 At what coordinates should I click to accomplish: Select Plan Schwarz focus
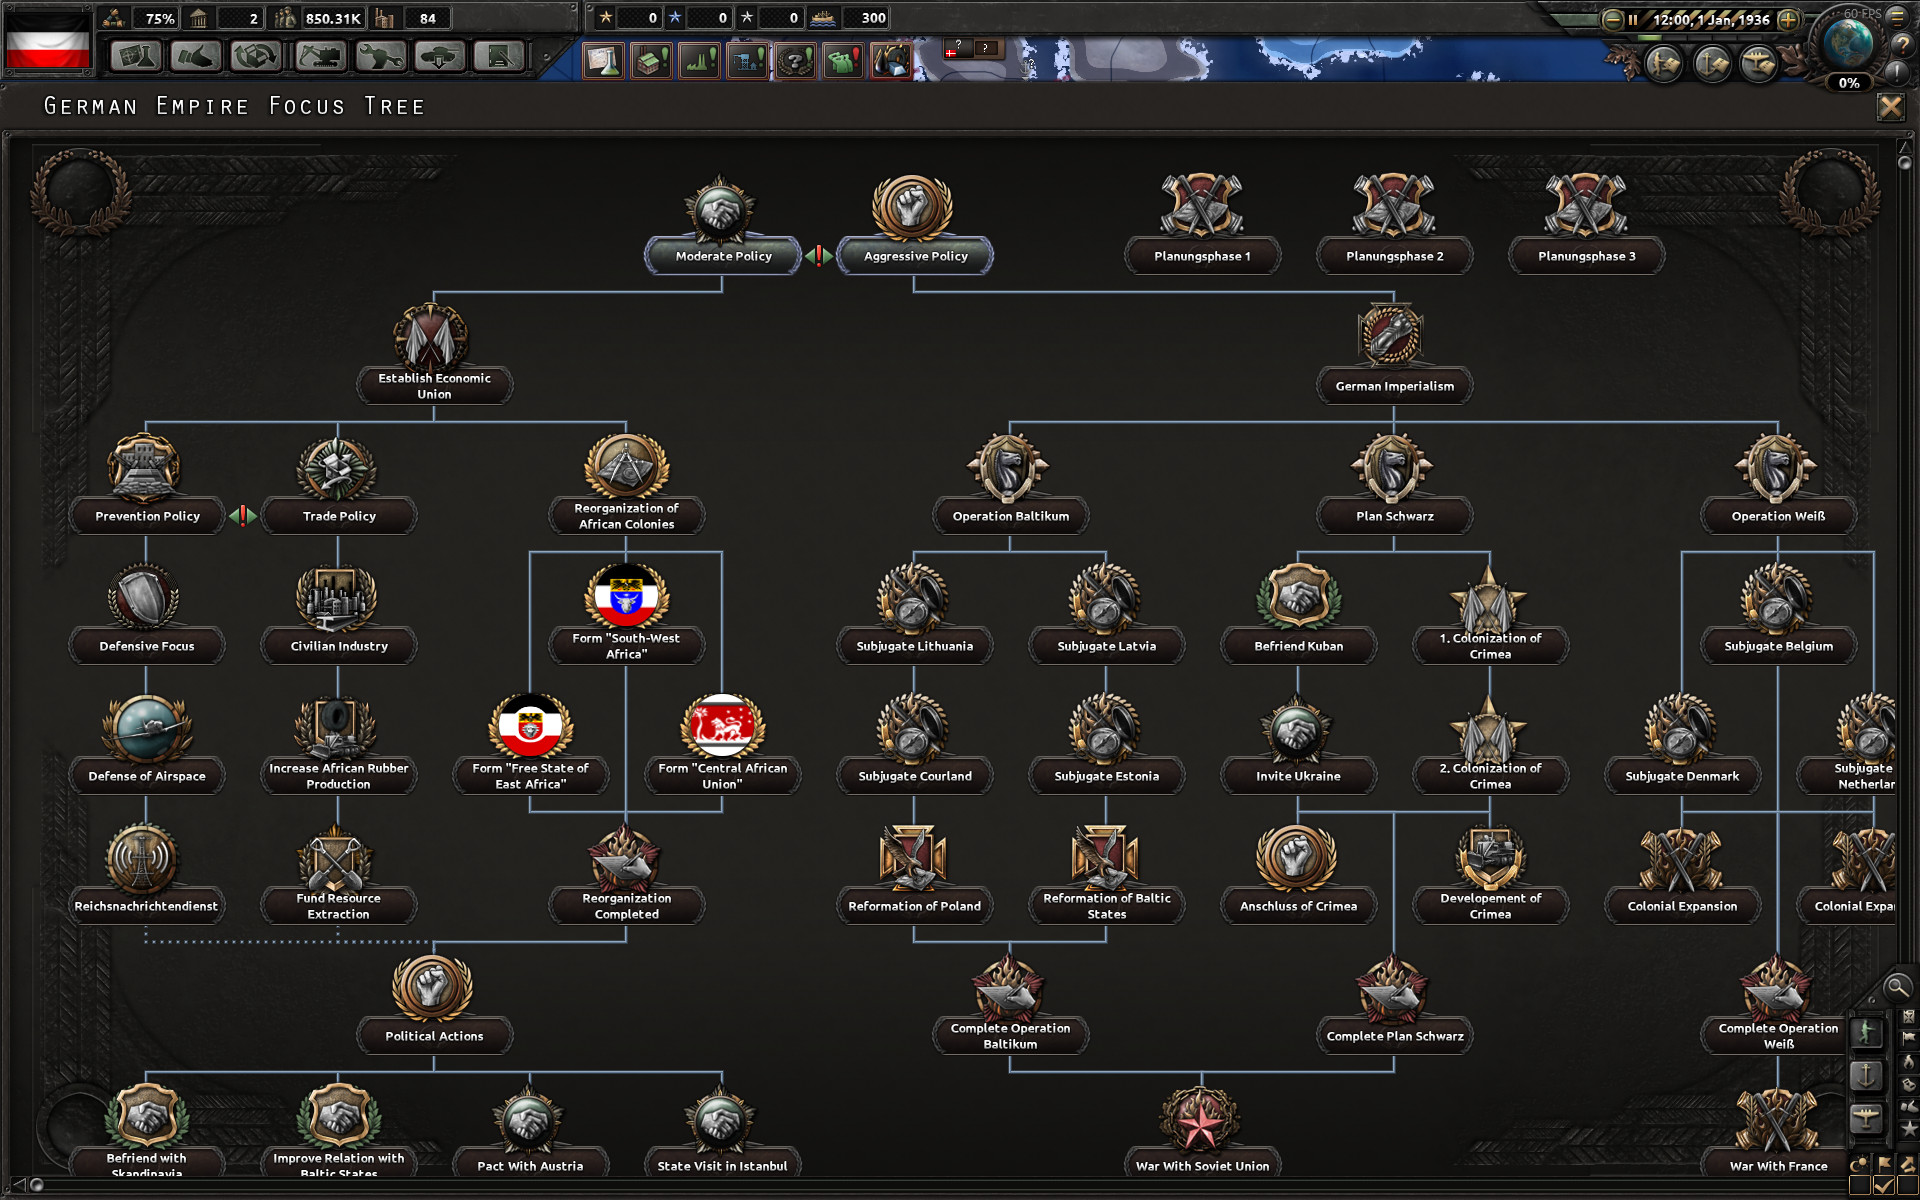tap(1394, 516)
